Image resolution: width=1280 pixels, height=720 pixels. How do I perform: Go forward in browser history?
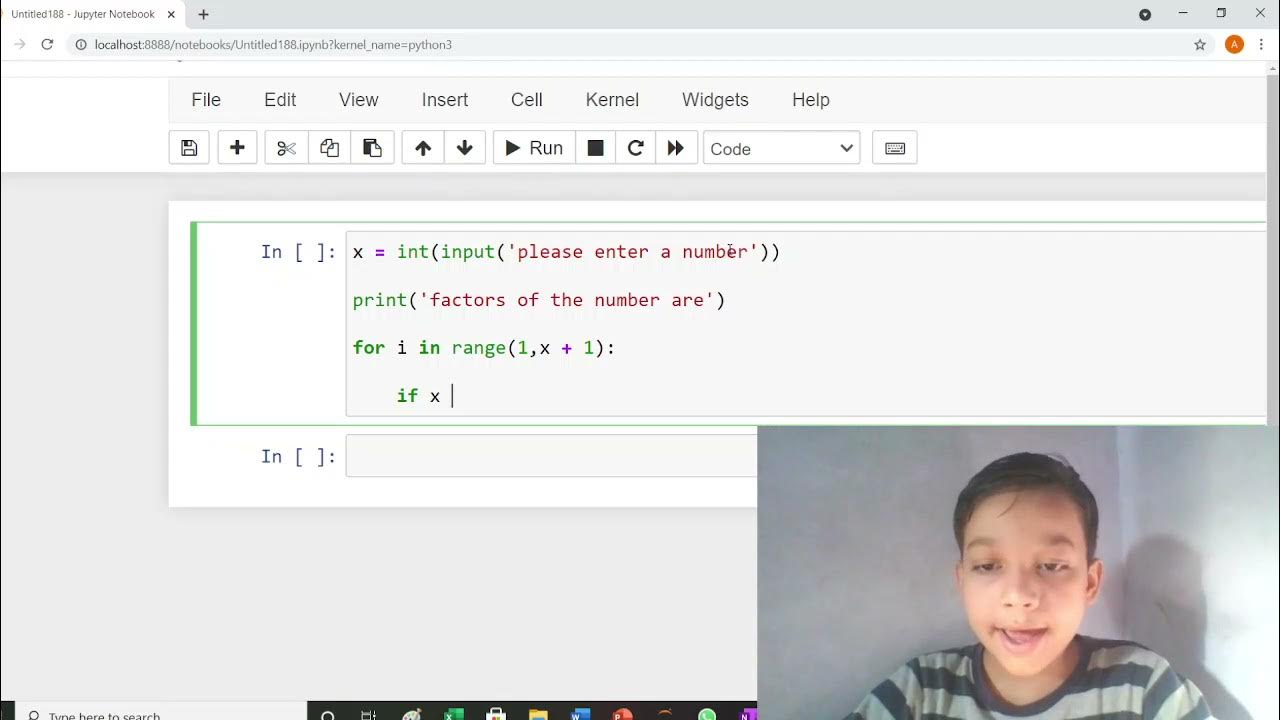click(19, 45)
